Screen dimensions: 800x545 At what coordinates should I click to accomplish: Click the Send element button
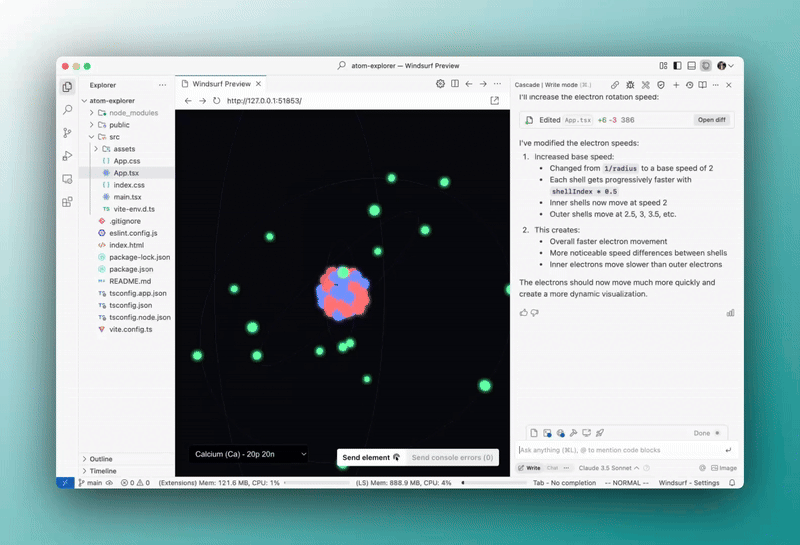tap(371, 458)
